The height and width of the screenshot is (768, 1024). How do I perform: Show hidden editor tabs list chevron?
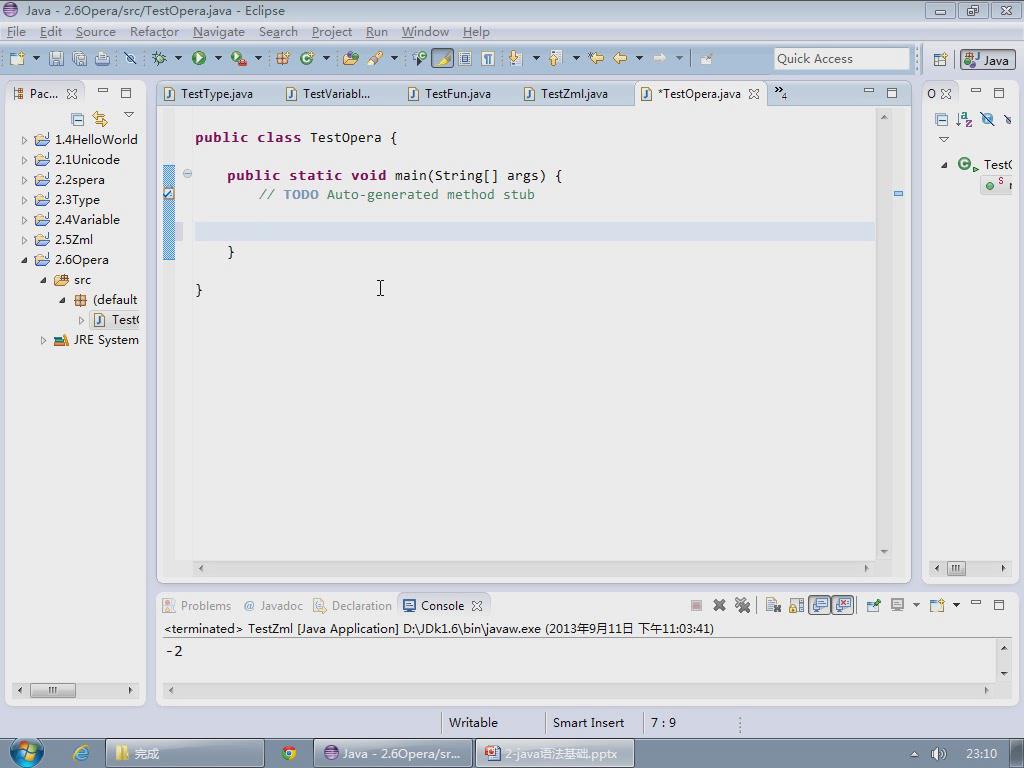click(x=780, y=93)
